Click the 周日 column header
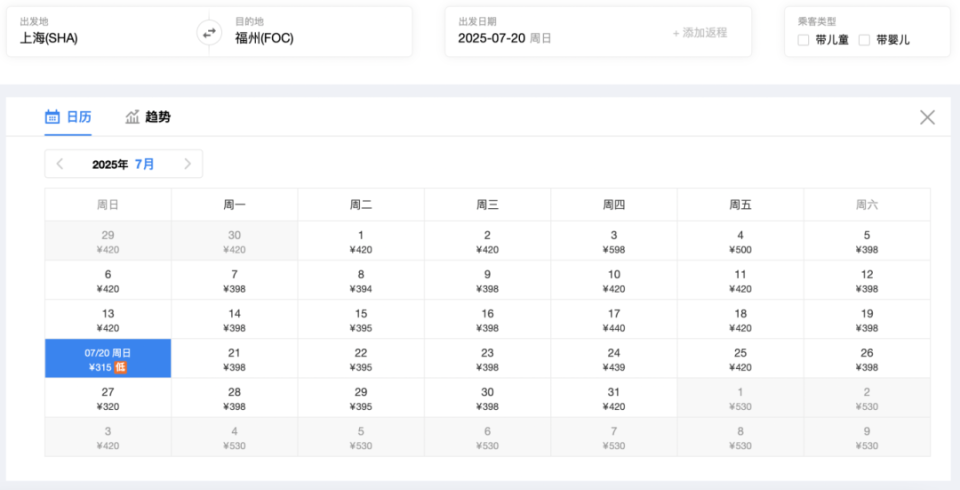Screen dimensions: 960x490 point(108,205)
